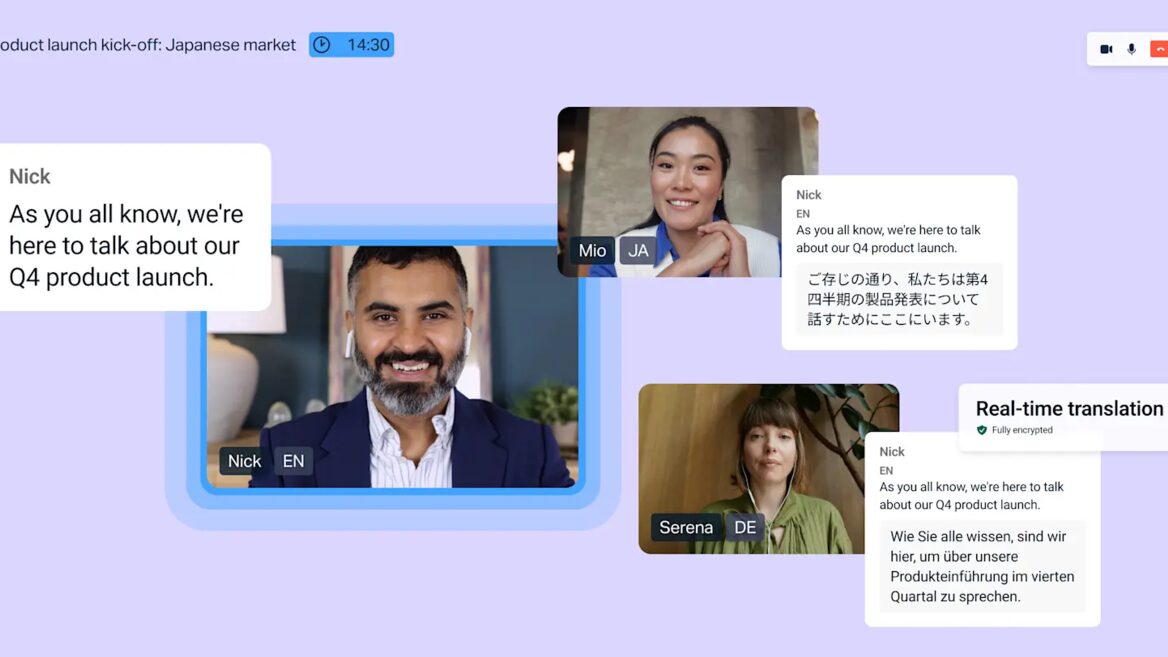Click the Mio name label on video
This screenshot has height=657, width=1168.
(592, 251)
